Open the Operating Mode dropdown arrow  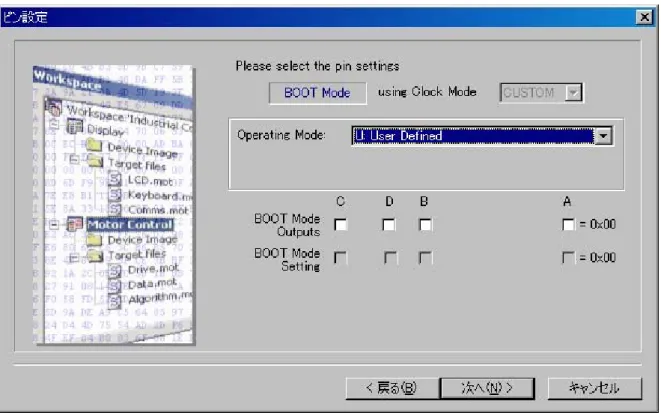click(x=603, y=136)
